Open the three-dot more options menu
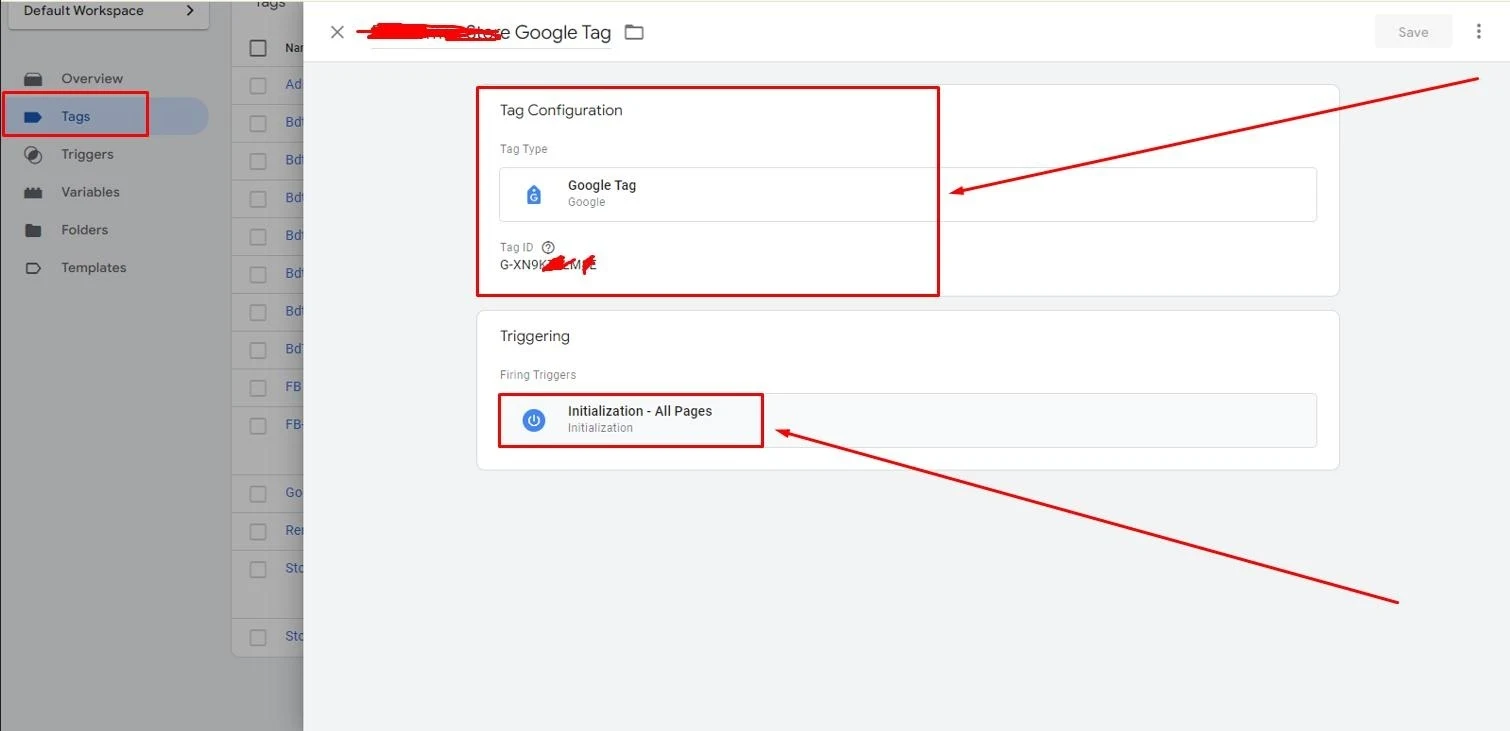The width and height of the screenshot is (1510, 731). click(1478, 32)
